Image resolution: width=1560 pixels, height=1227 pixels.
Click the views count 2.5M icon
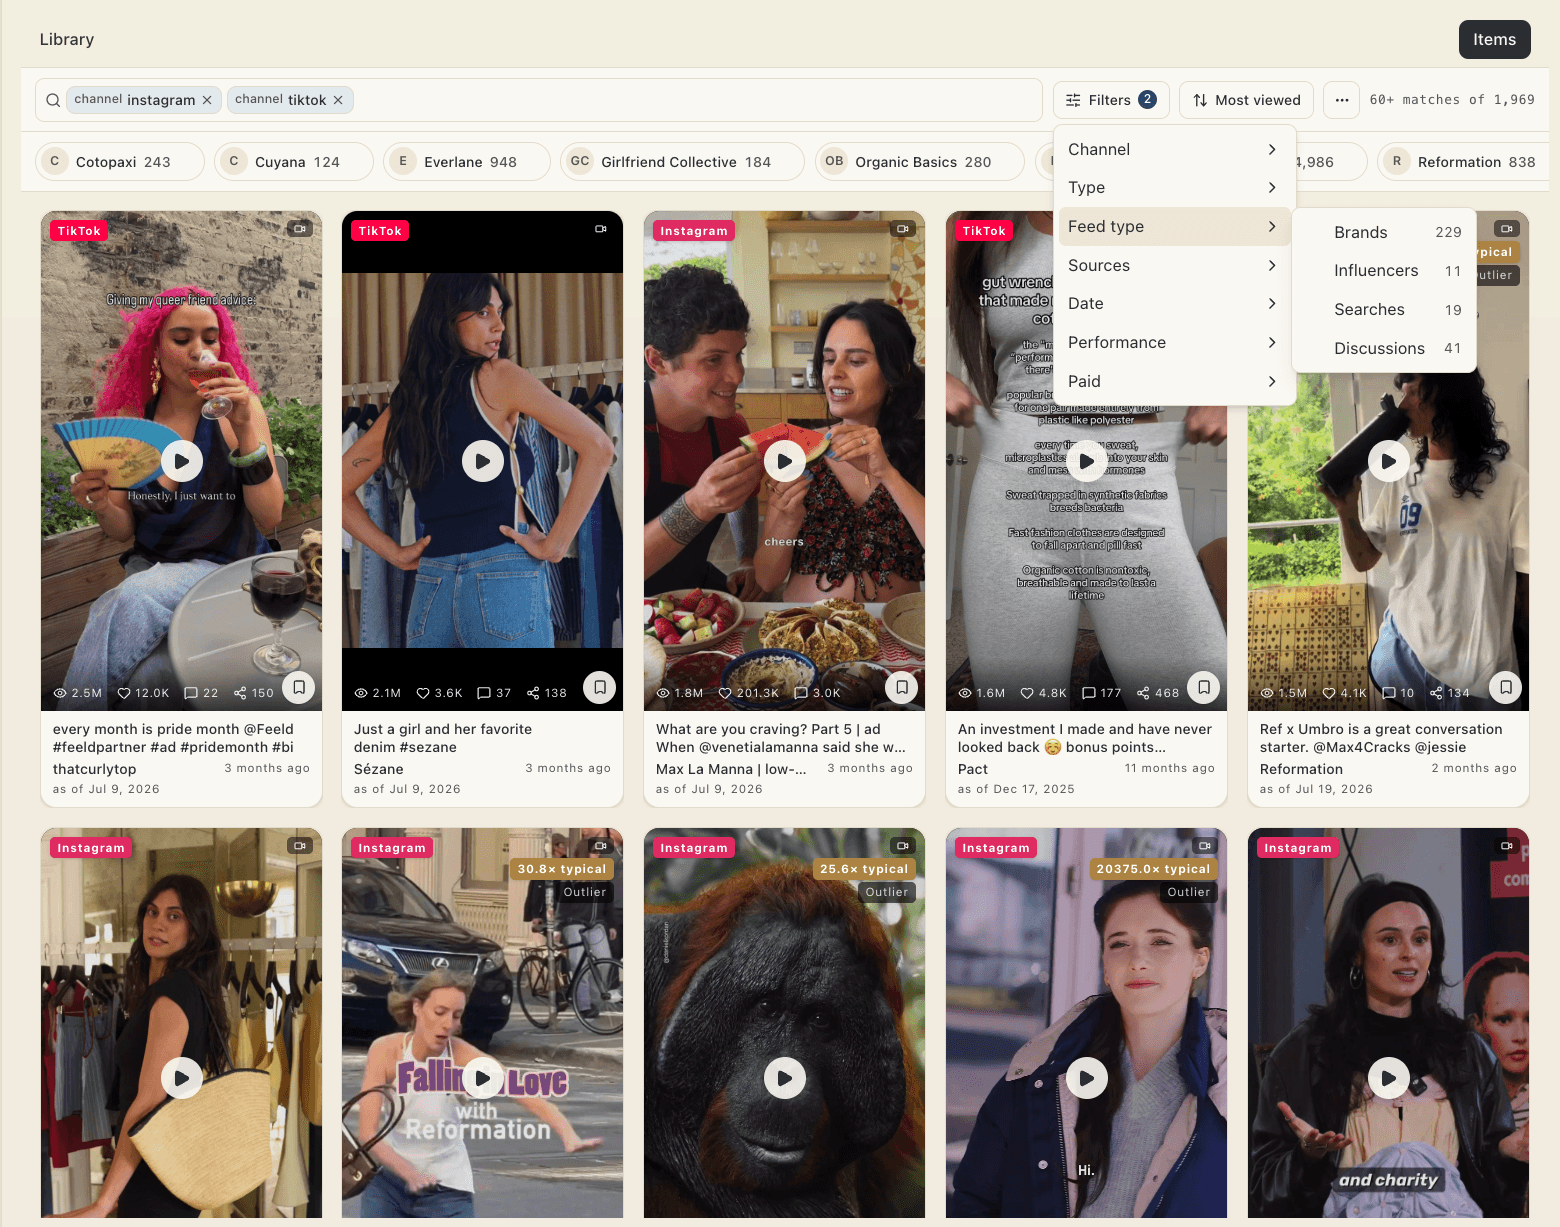pyautogui.click(x=60, y=693)
